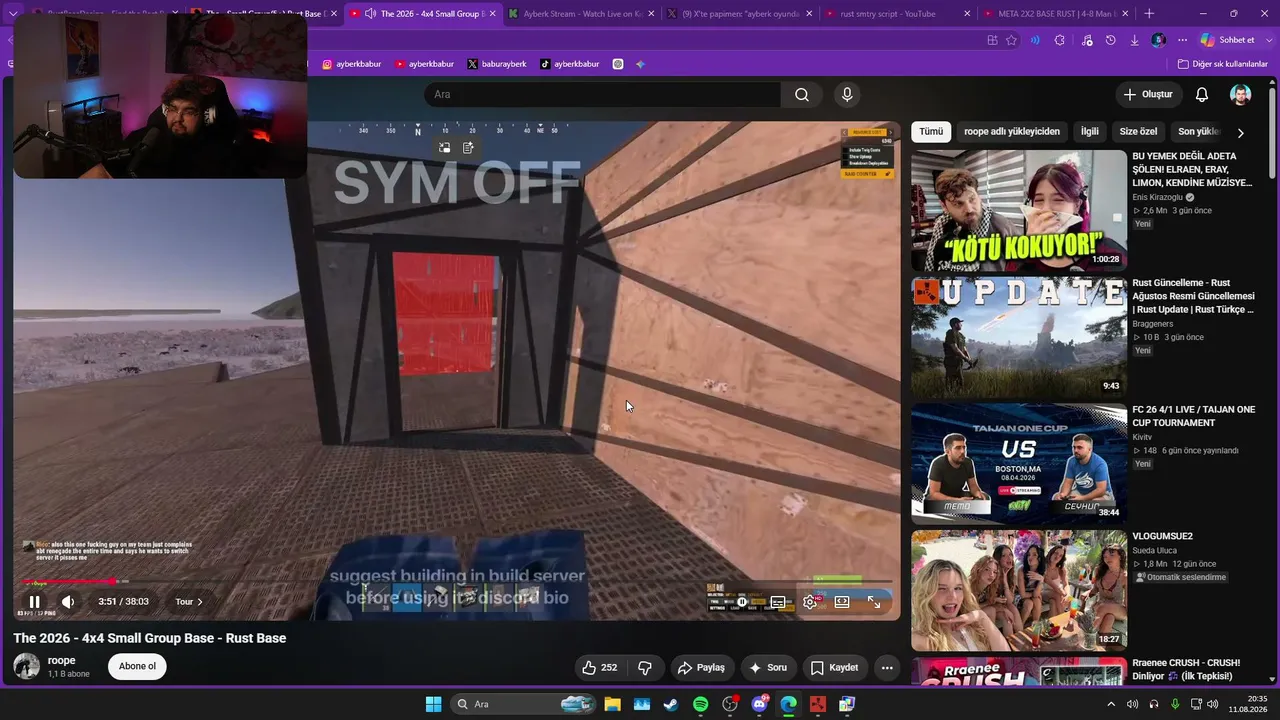This screenshot has width=1280, height=720.
Task: Expand the Tour chapter selector
Action: click(189, 602)
